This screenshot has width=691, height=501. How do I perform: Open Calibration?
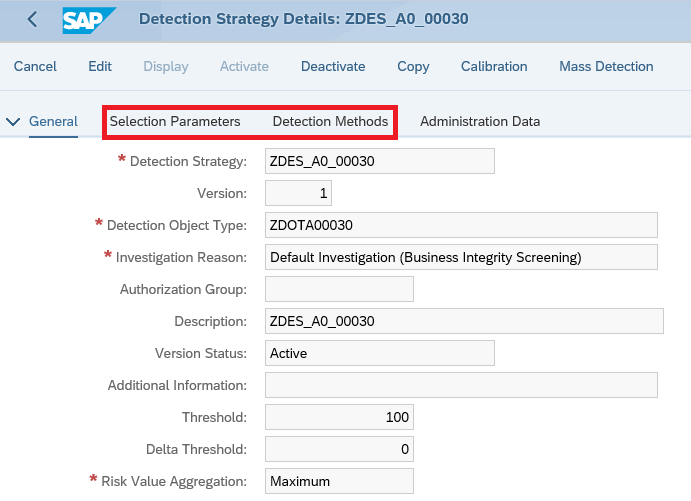pos(494,67)
